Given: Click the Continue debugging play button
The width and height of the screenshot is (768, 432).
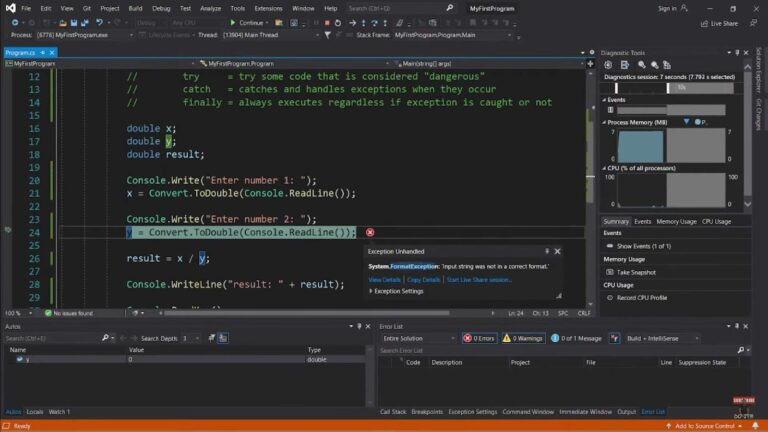Looking at the screenshot, I should (x=233, y=23).
